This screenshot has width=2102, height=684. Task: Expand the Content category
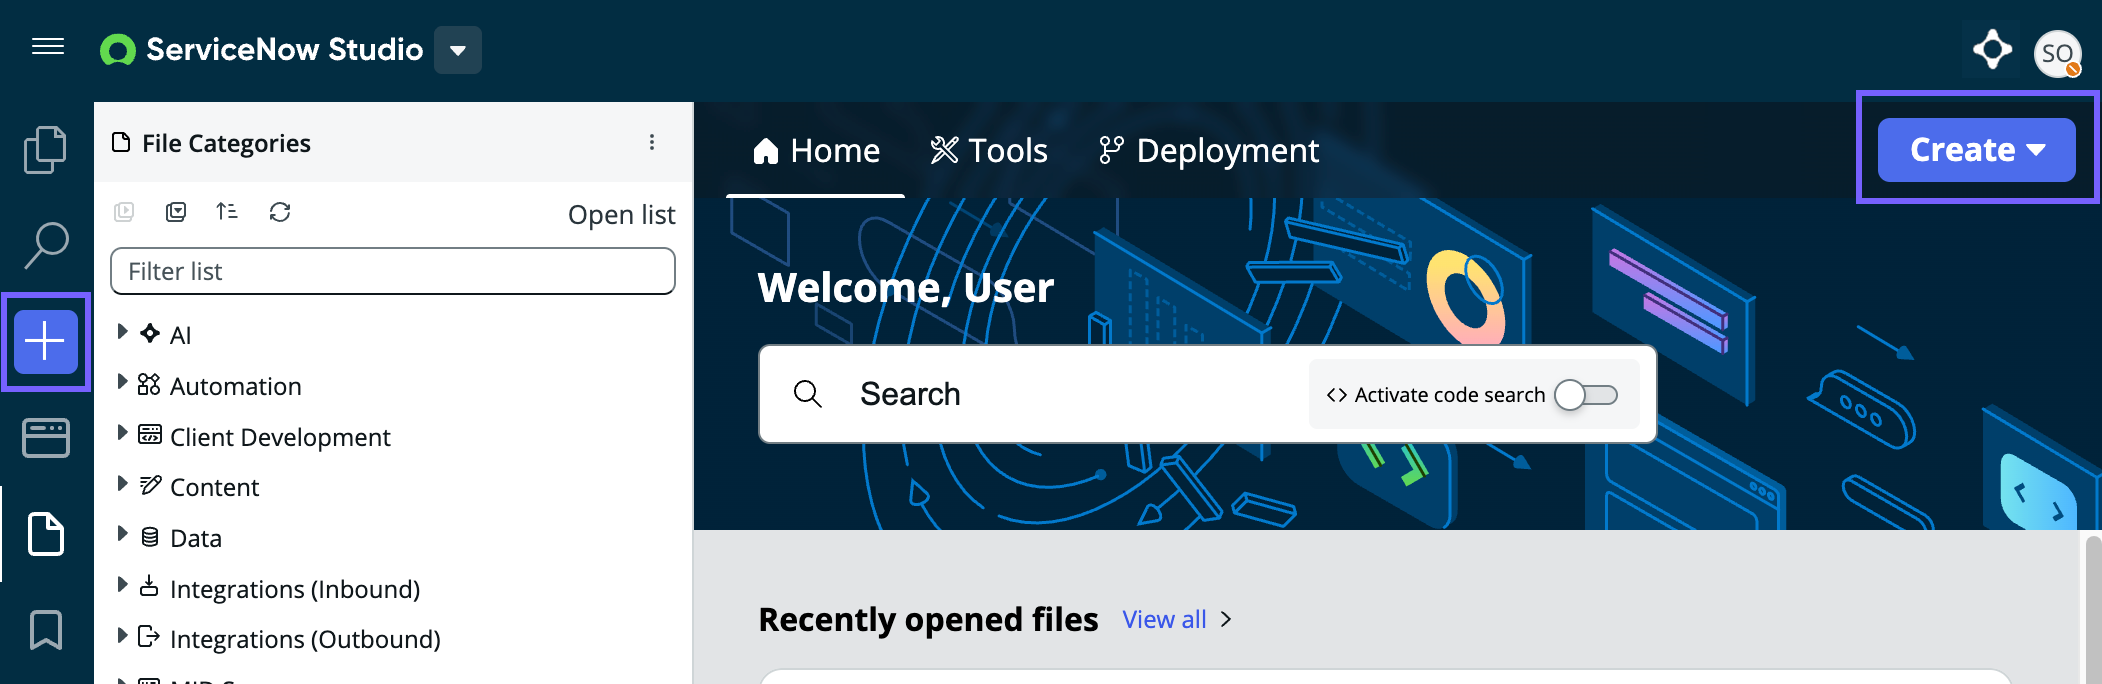122,483
